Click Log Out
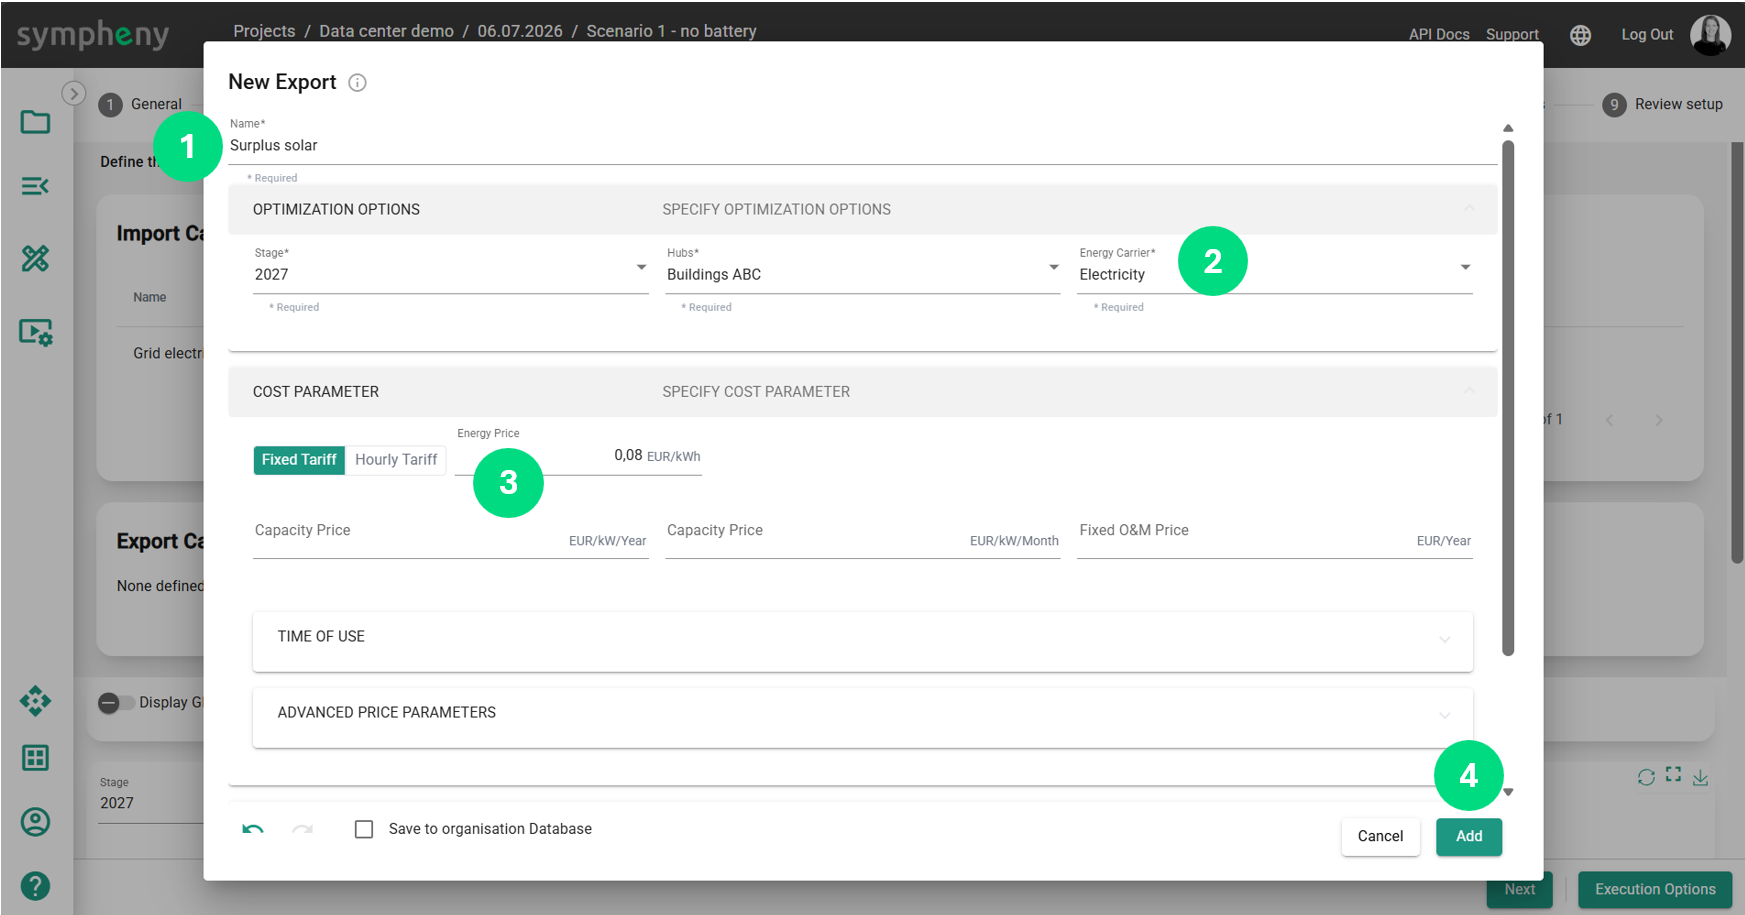 pyautogui.click(x=1647, y=34)
